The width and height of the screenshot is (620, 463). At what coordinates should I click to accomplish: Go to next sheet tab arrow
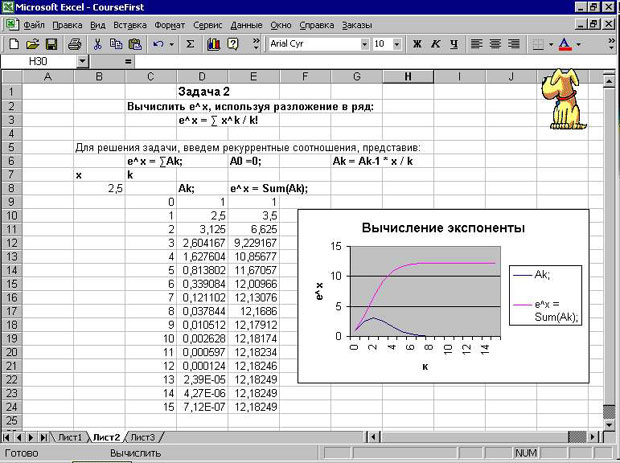(x=31, y=437)
